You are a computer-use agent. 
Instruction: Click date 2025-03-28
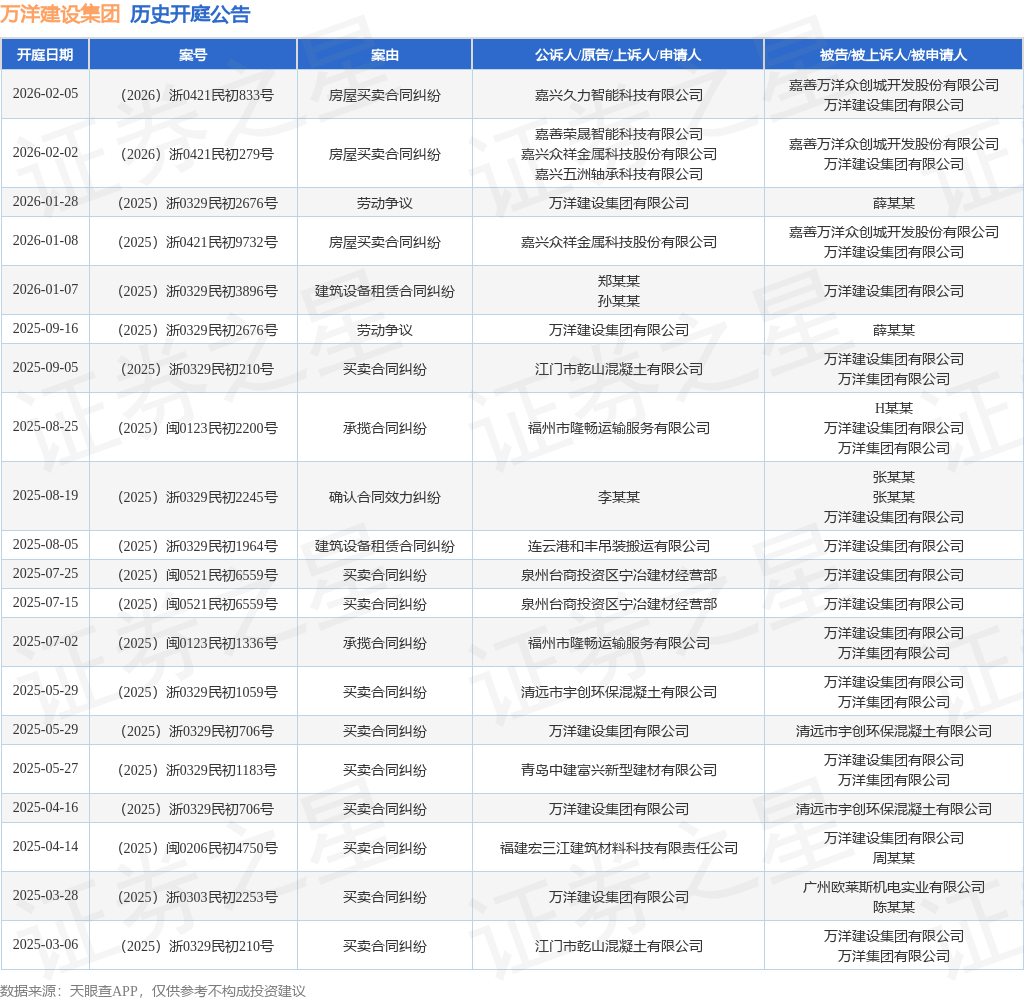pyautogui.click(x=45, y=895)
